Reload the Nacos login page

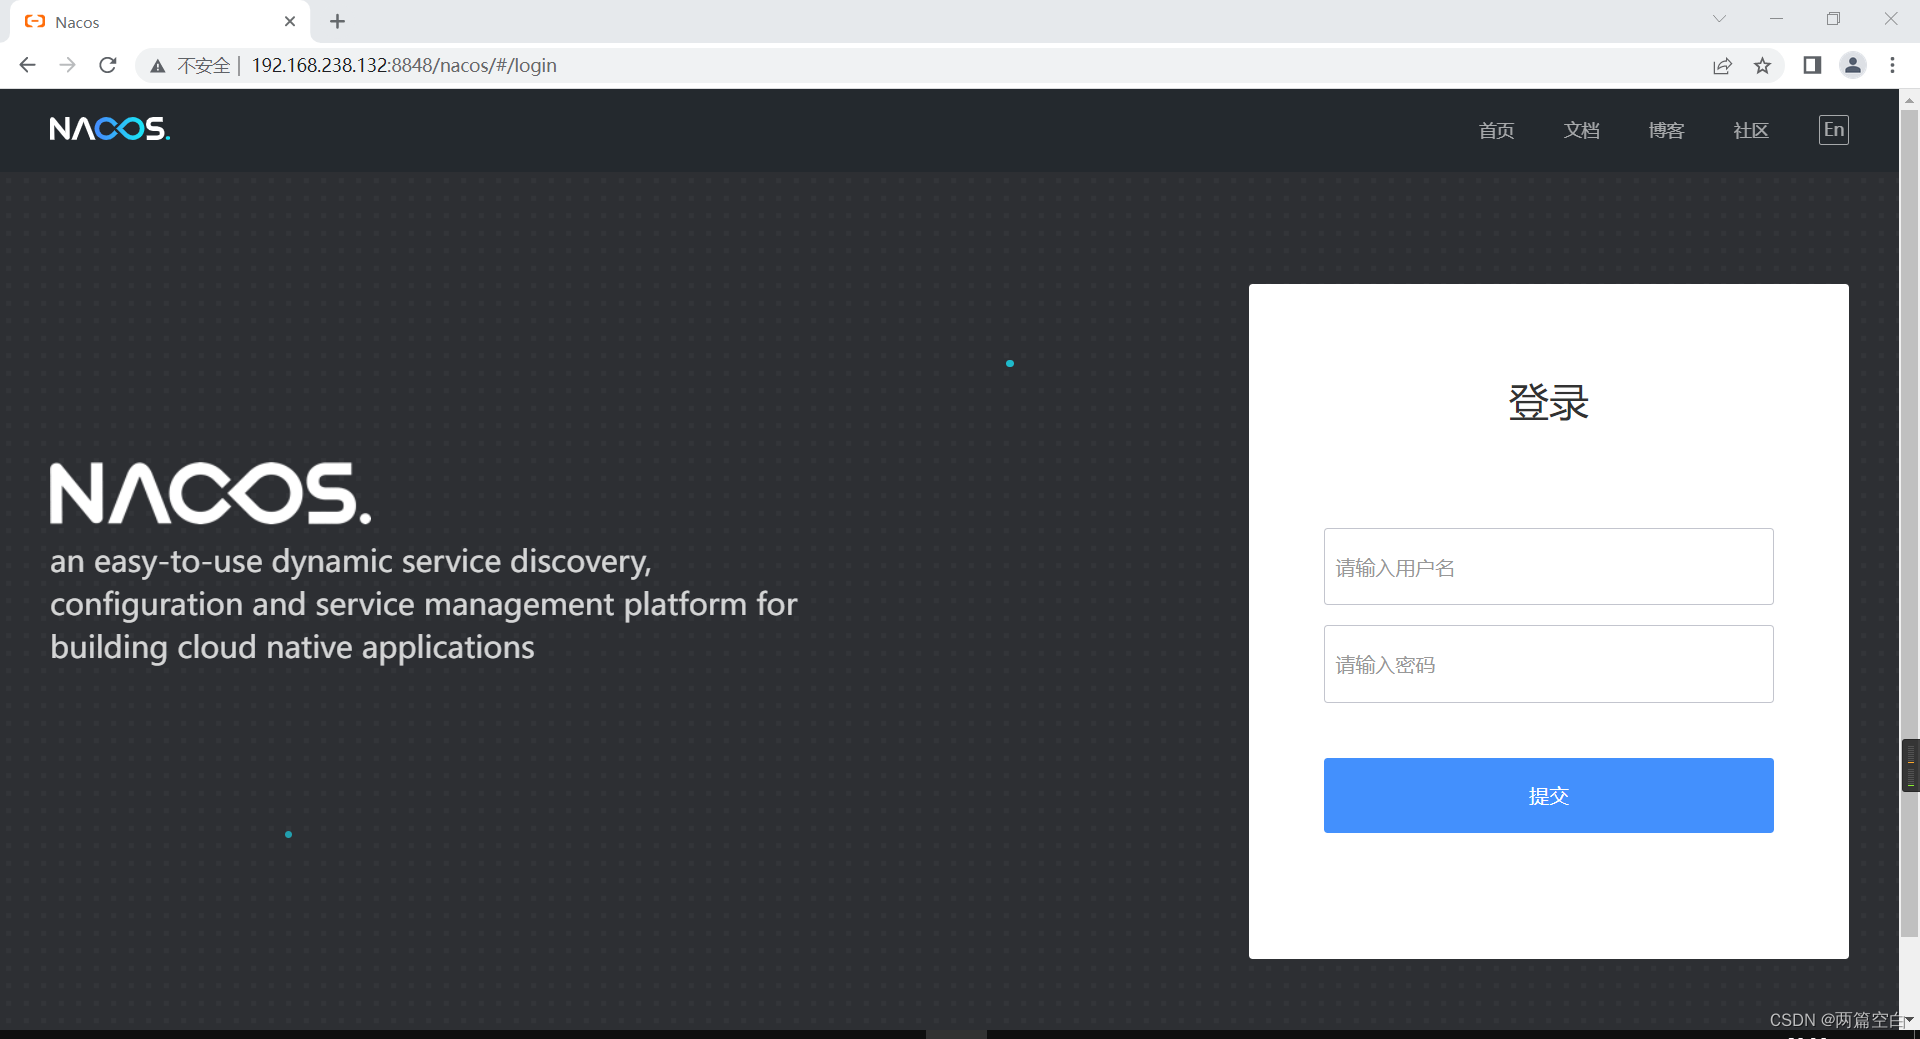108,65
